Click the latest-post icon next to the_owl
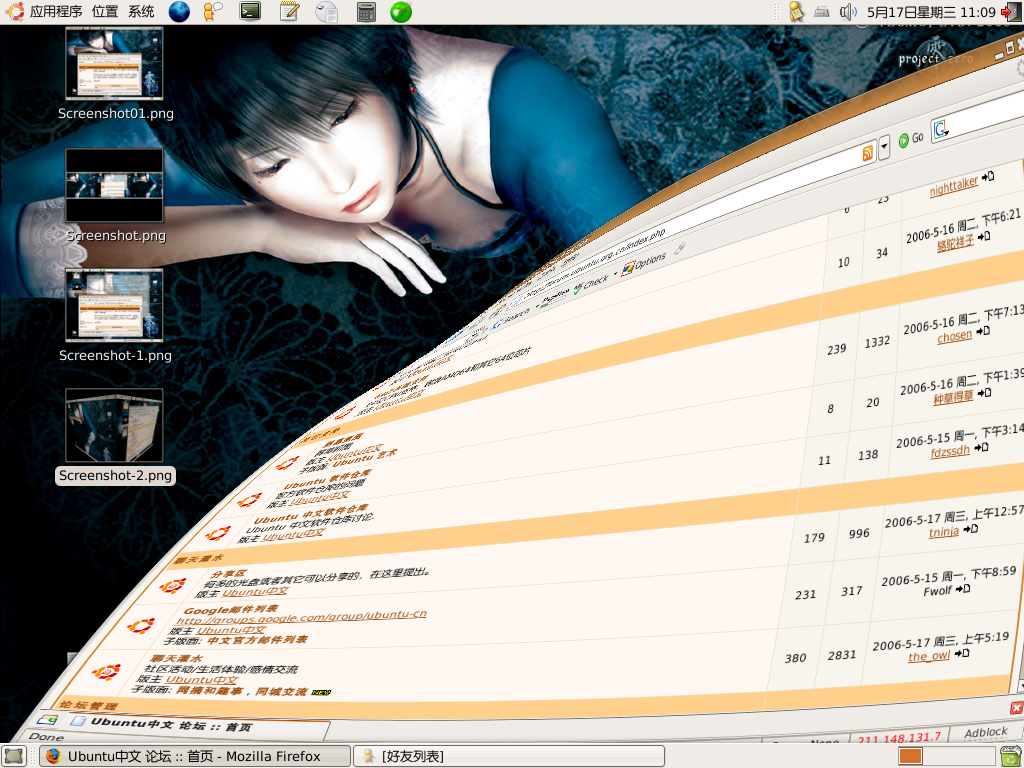 [x=962, y=653]
